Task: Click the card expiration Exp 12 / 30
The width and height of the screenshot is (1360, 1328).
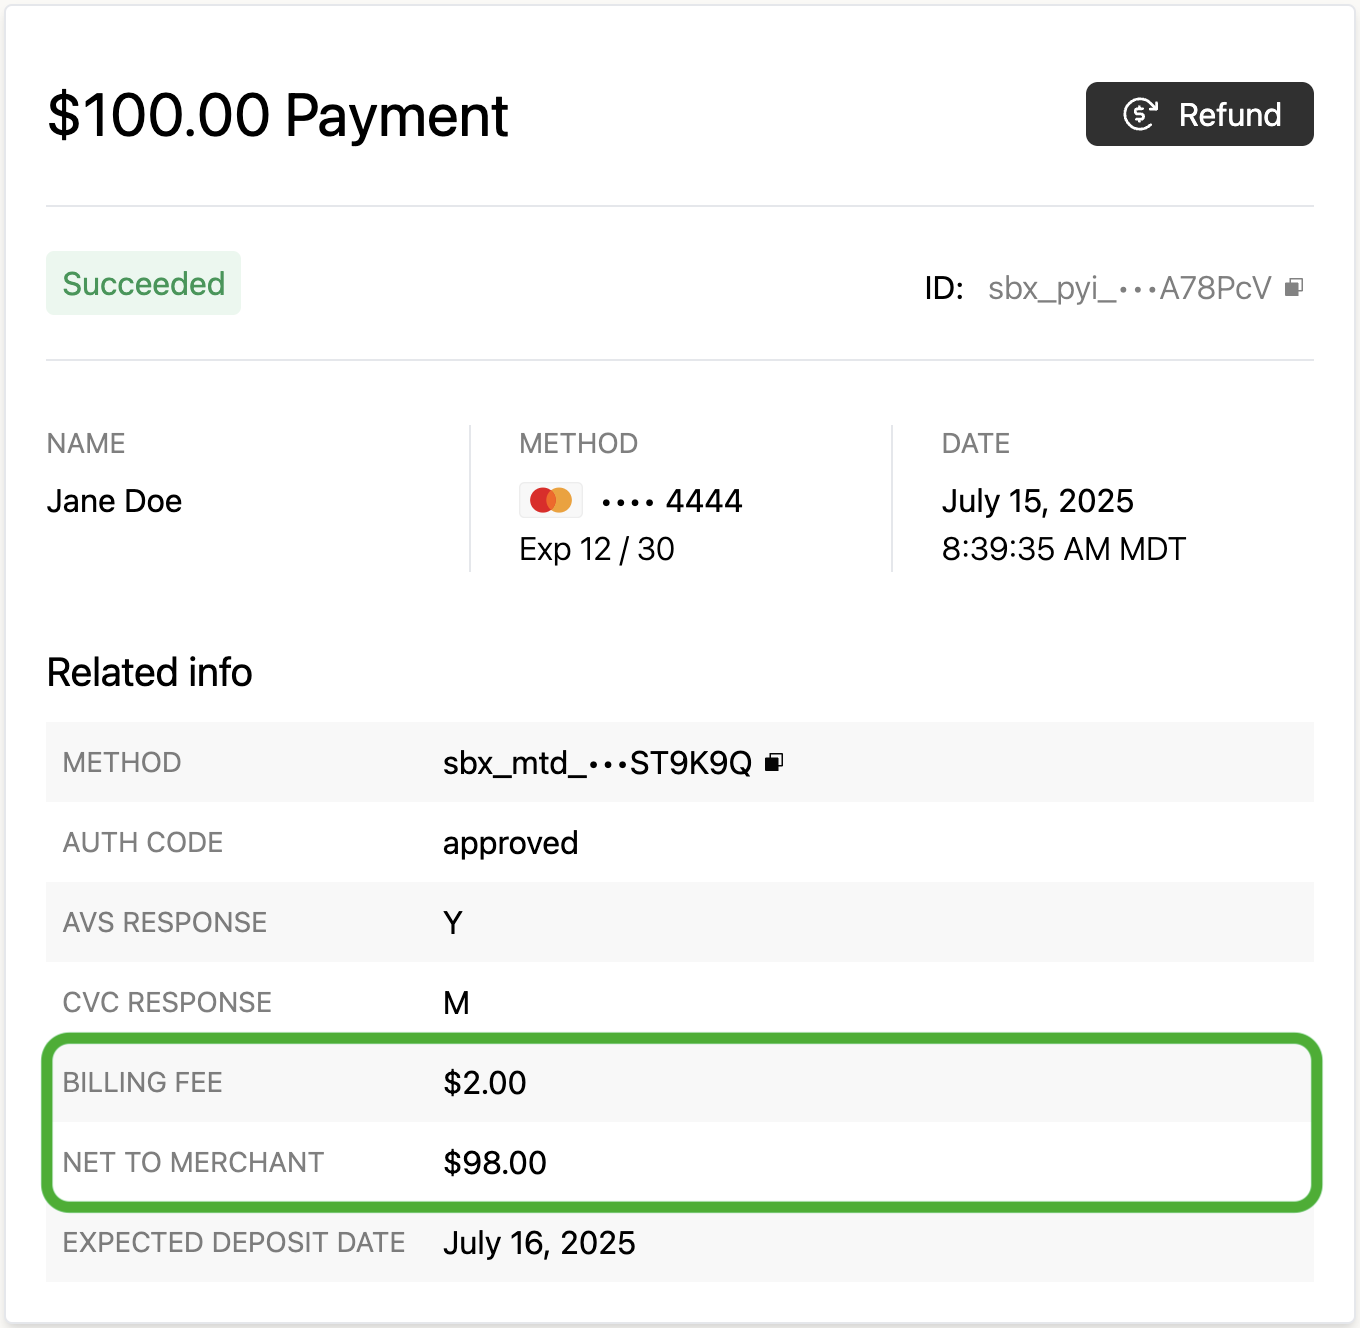Action: [597, 549]
